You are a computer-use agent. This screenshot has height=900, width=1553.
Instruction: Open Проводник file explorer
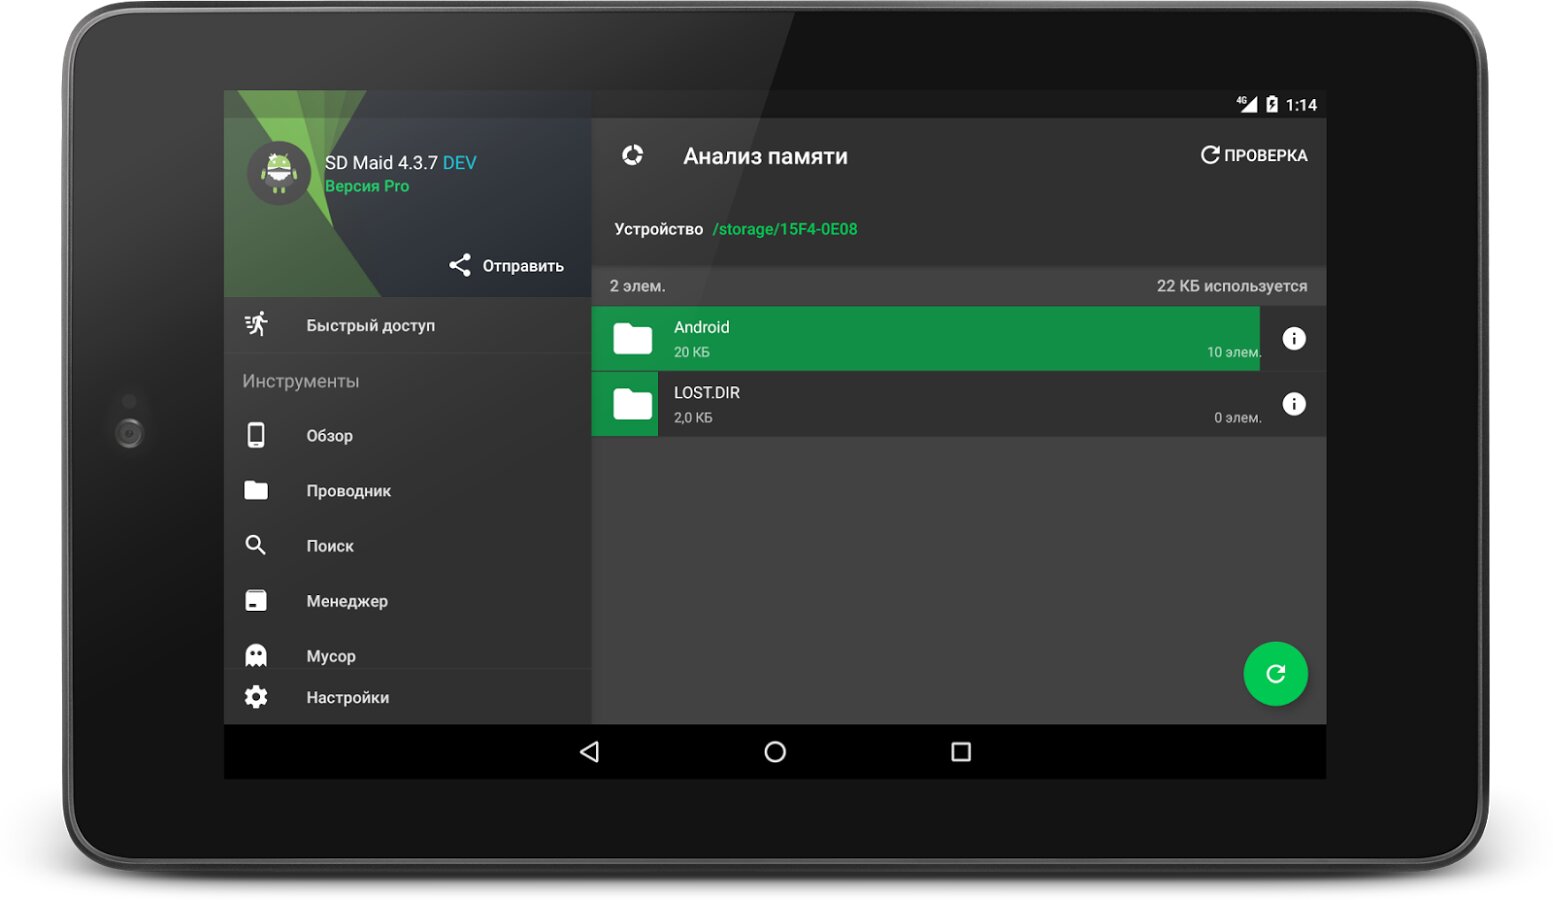(x=348, y=491)
